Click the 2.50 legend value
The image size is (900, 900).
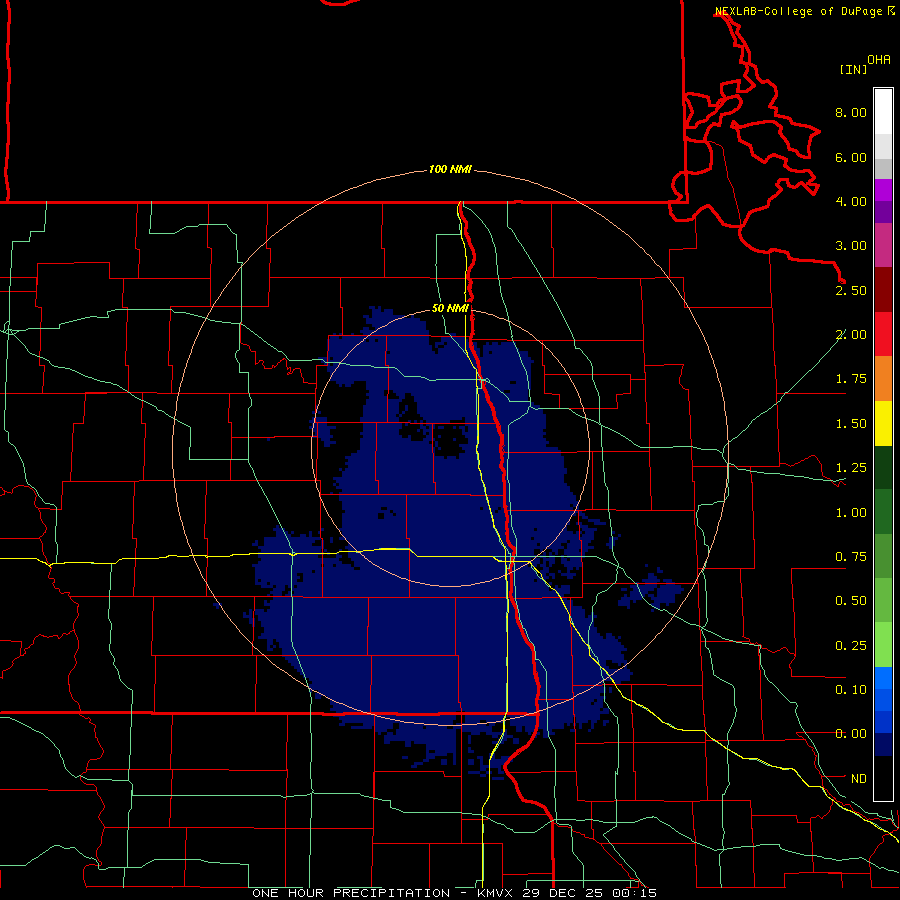[x=851, y=290]
